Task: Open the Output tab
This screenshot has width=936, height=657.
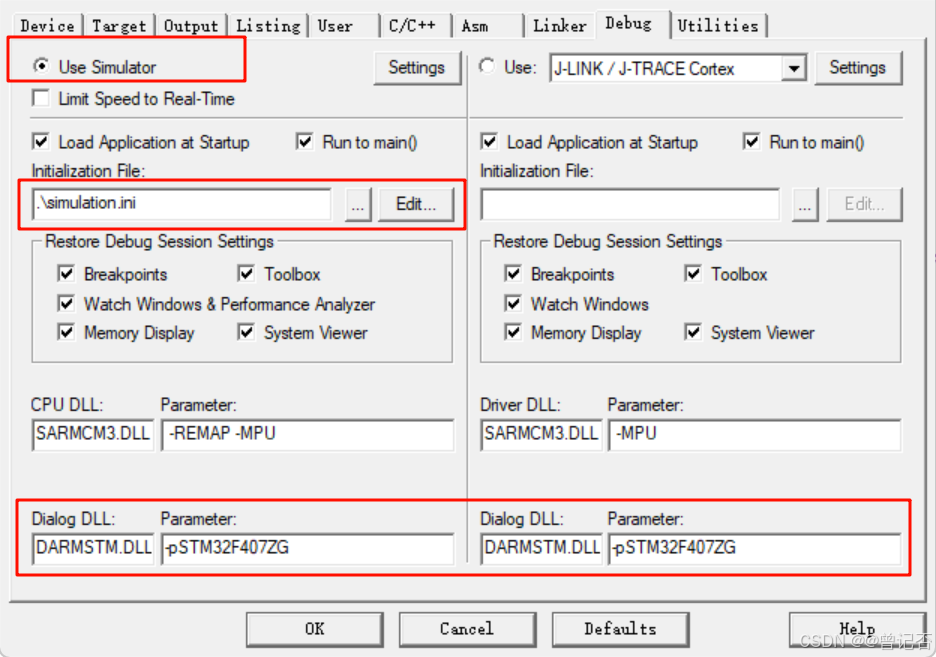Action: point(191,26)
